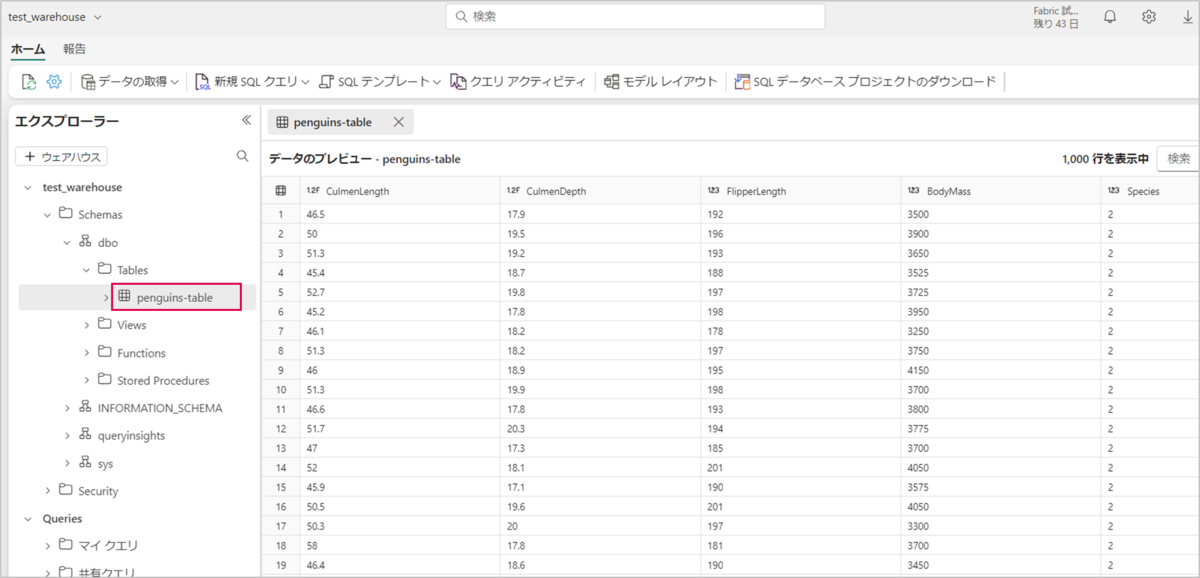Click the 検索 button beside row count

point(1179,158)
